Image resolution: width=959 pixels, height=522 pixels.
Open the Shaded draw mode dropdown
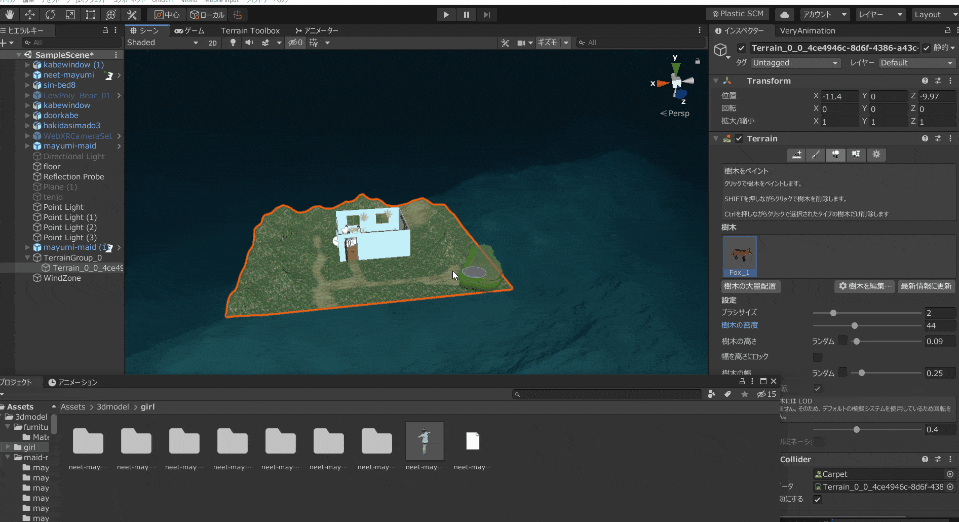(x=162, y=42)
